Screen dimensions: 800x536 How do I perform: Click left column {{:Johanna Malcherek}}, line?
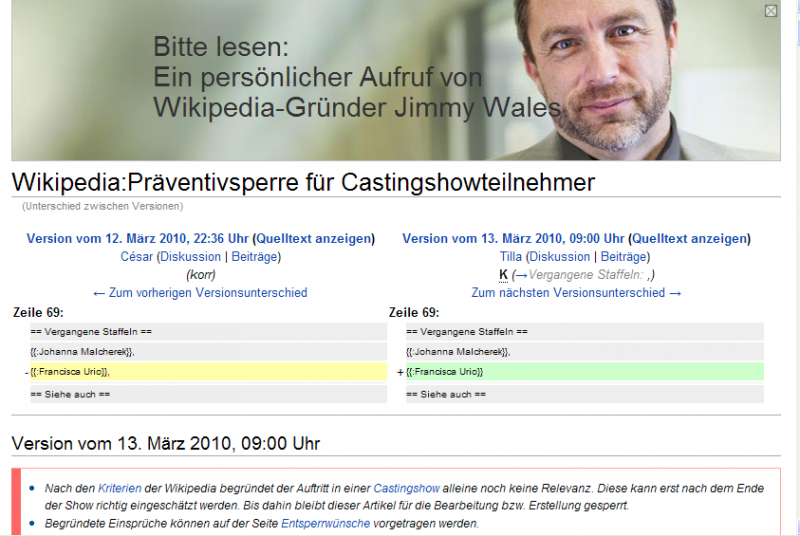point(208,352)
